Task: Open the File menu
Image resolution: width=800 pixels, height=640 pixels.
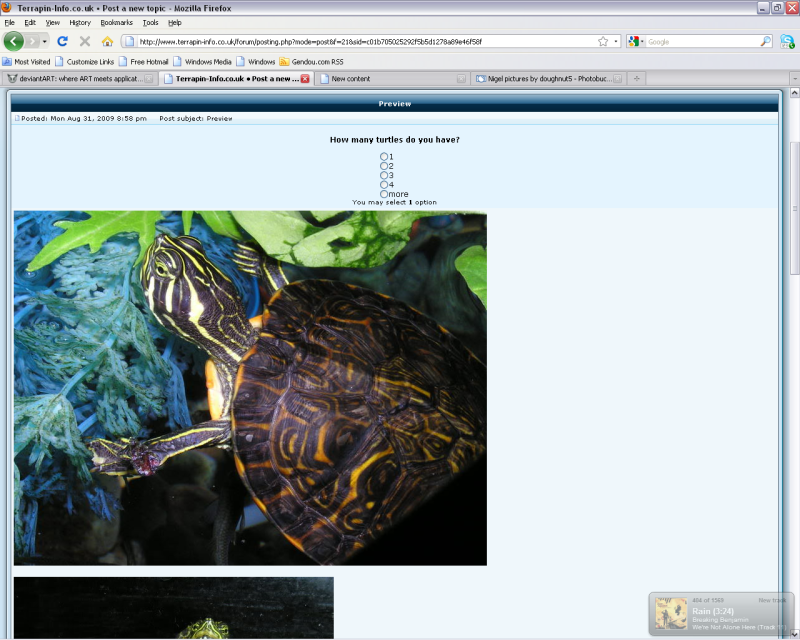Action: [10, 22]
